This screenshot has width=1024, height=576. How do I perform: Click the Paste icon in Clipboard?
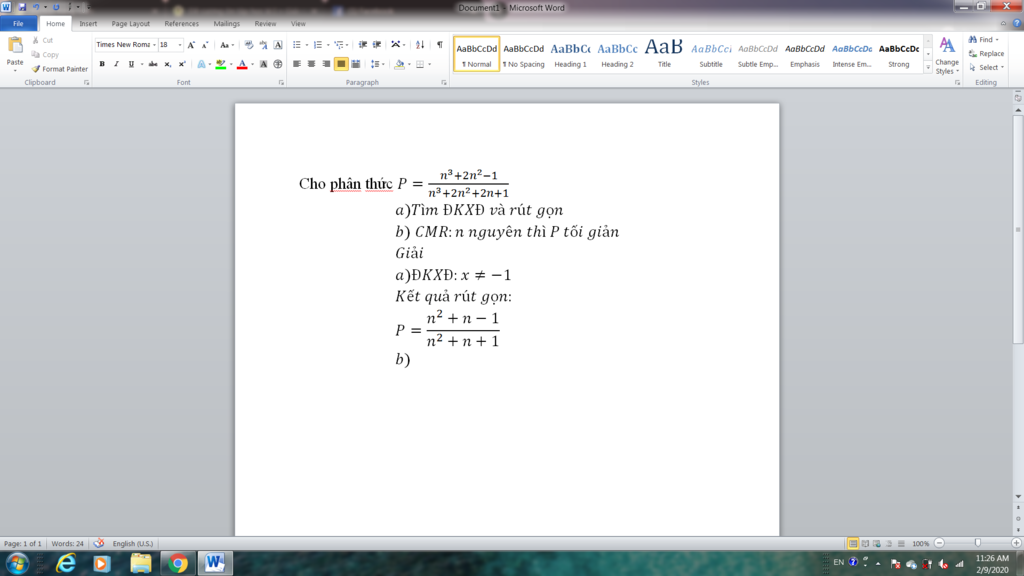[x=14, y=46]
